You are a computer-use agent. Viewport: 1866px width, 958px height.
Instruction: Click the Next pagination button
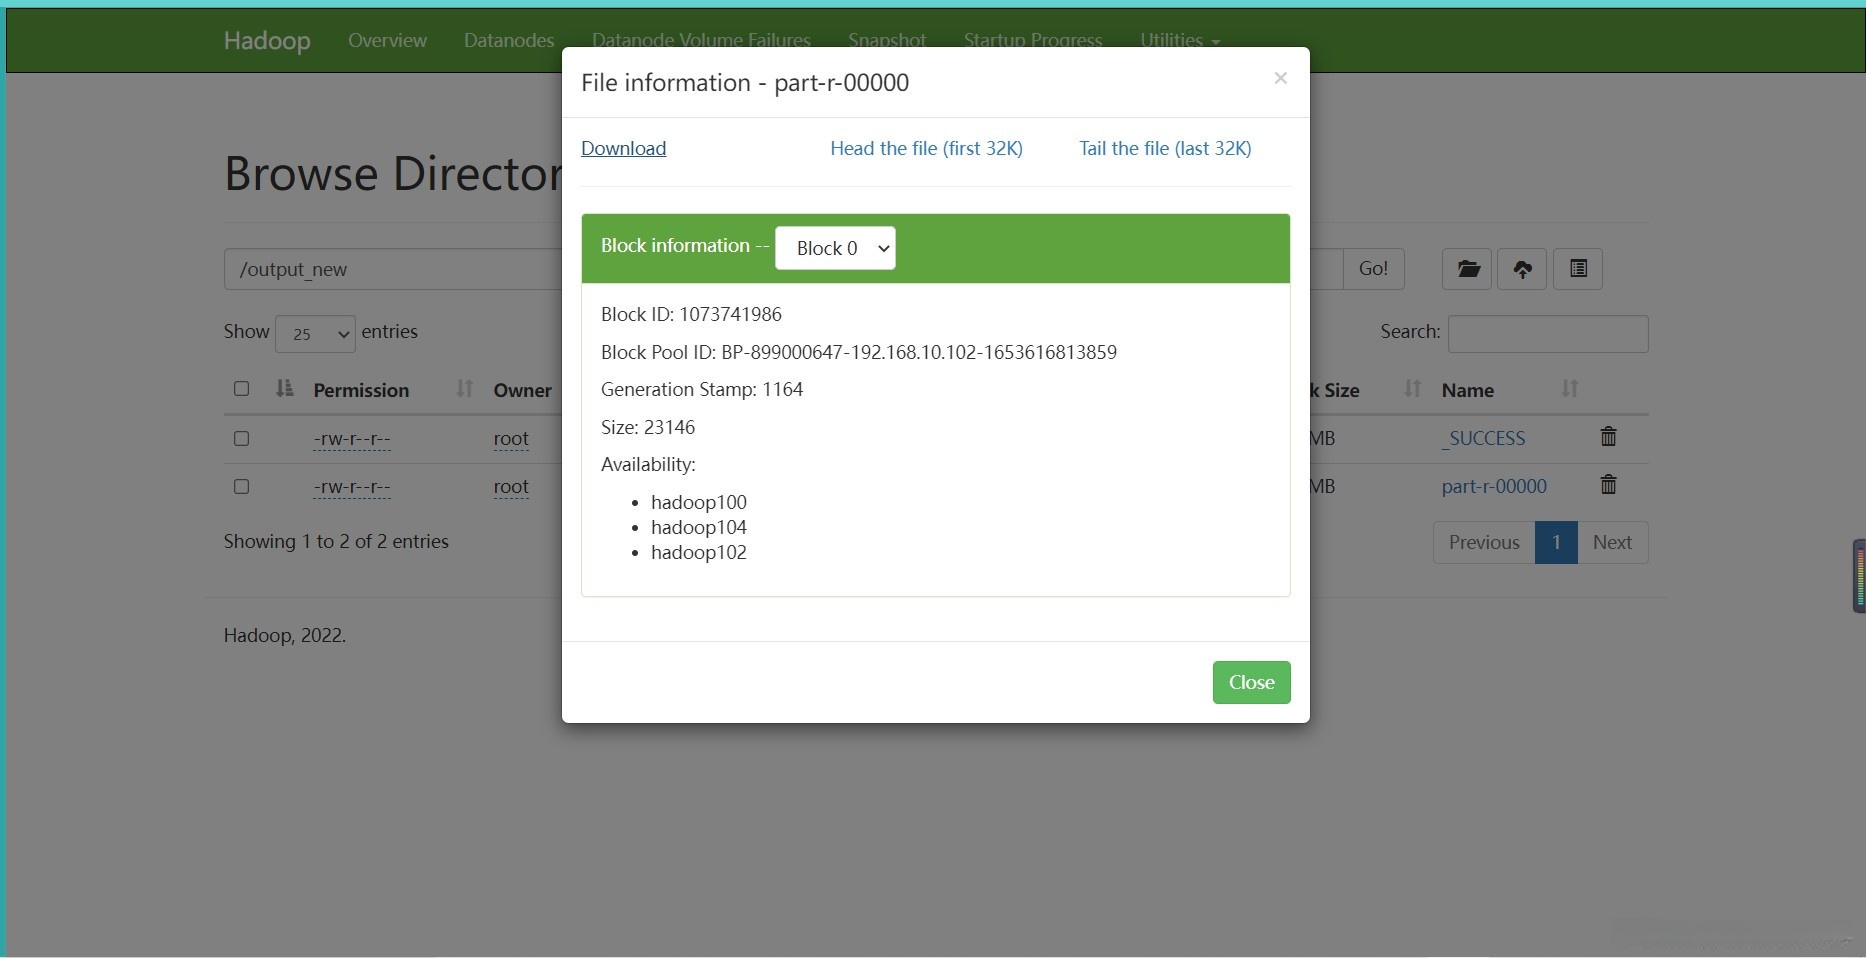coord(1612,542)
